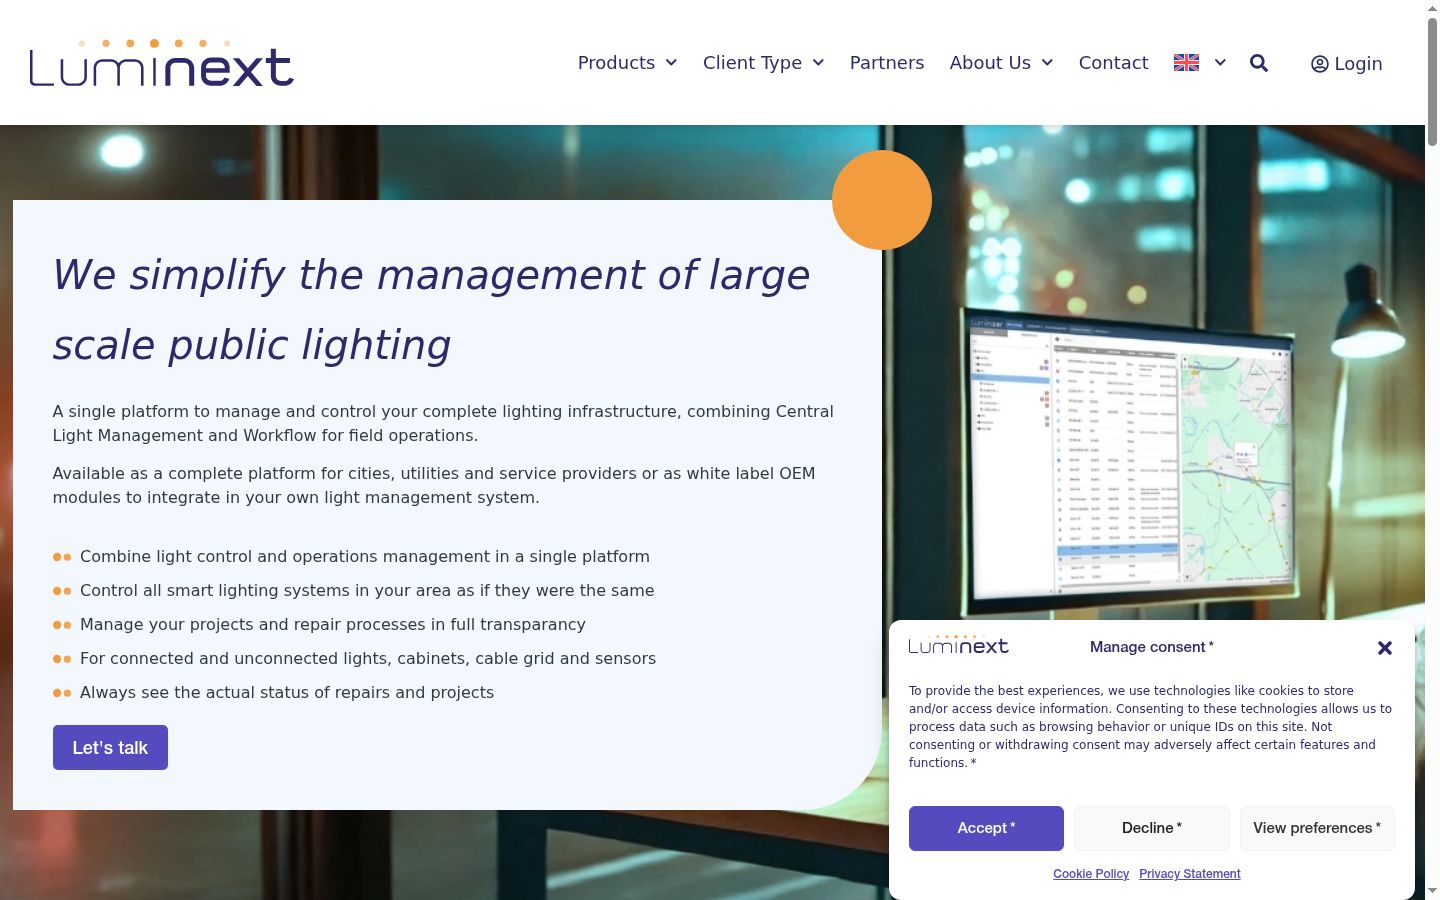The width and height of the screenshot is (1440, 900).
Task: Decline cookies in the consent dialog
Action: (x=1152, y=828)
